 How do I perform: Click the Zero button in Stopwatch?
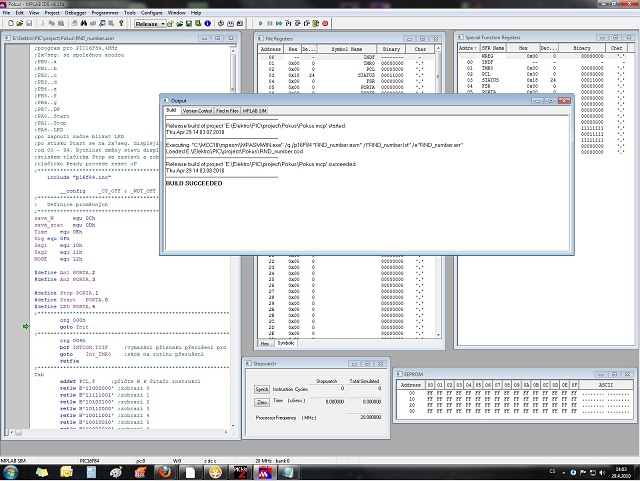coord(262,402)
